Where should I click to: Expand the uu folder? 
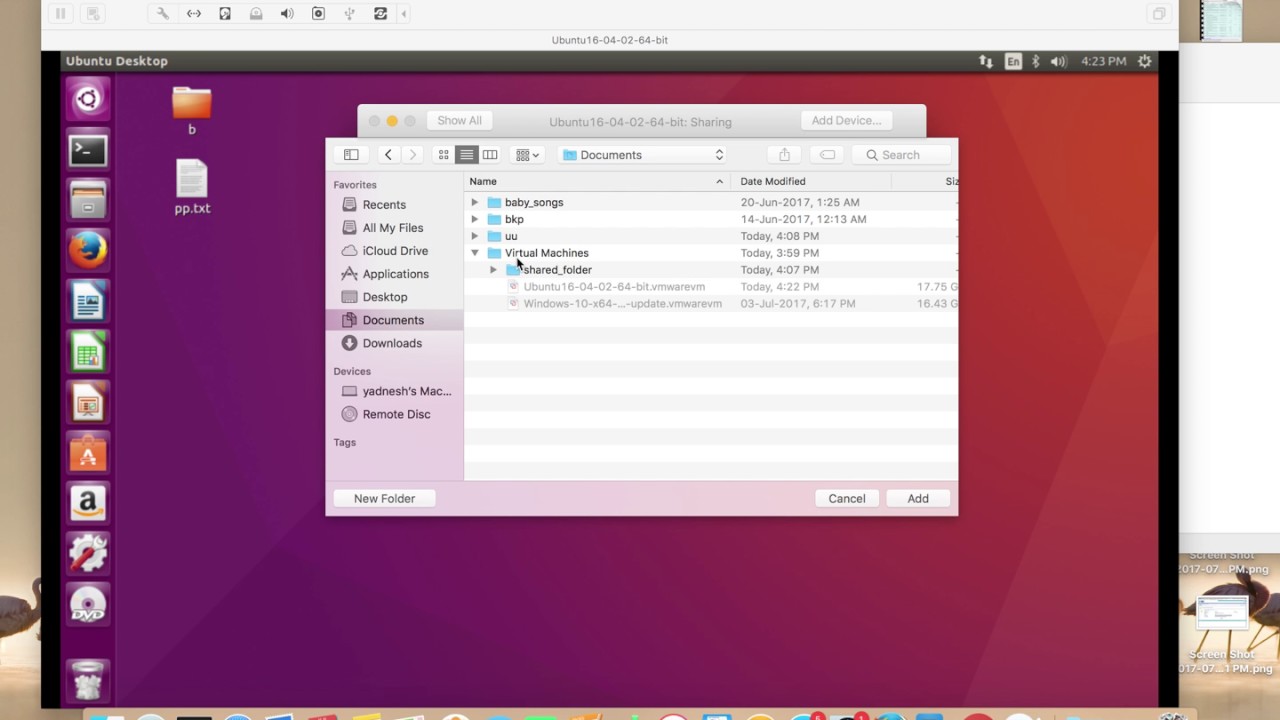click(475, 236)
